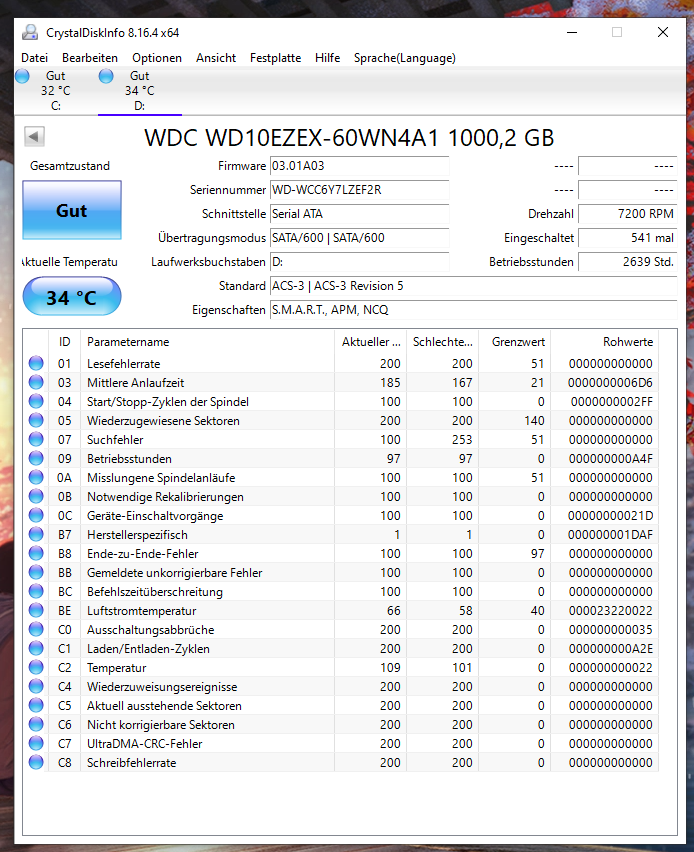The image size is (694, 852).
Task: Click the CrystalDiskInfo app icon in title bar
Action: click(x=30, y=33)
